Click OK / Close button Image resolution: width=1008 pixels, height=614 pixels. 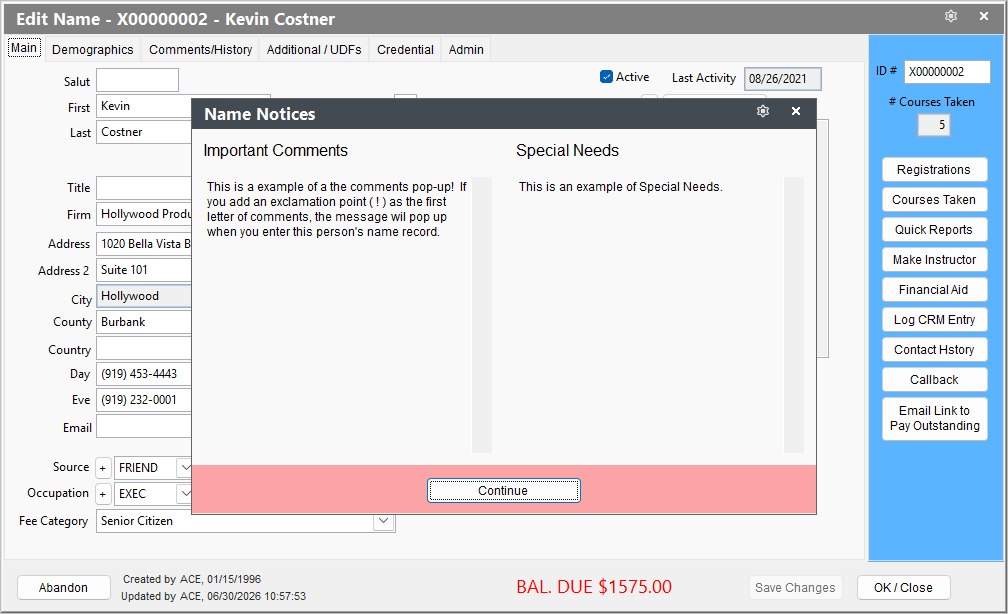click(x=903, y=588)
